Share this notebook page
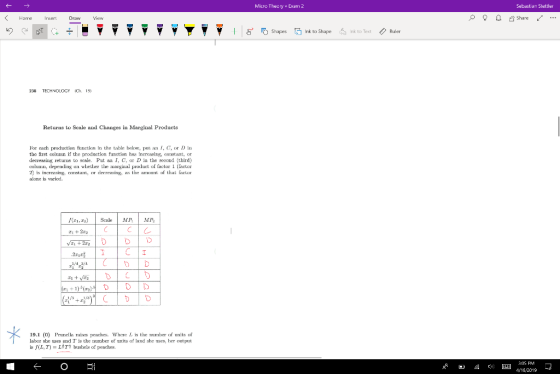 [x=519, y=18]
